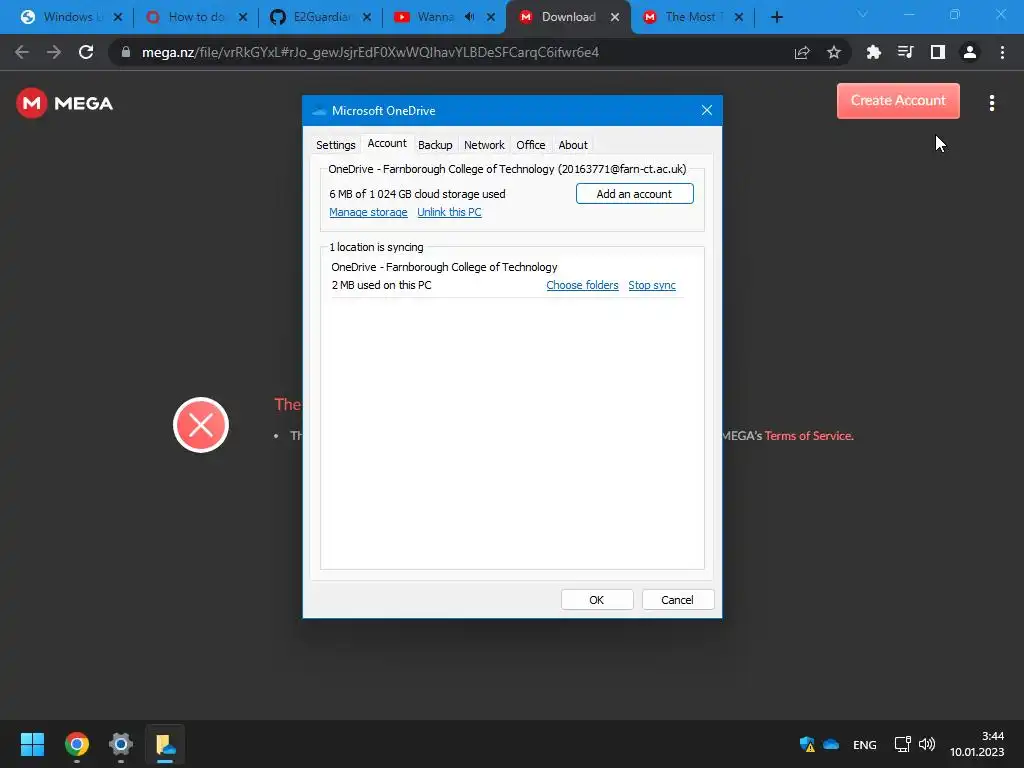Open the Windows Start menu

point(32,744)
